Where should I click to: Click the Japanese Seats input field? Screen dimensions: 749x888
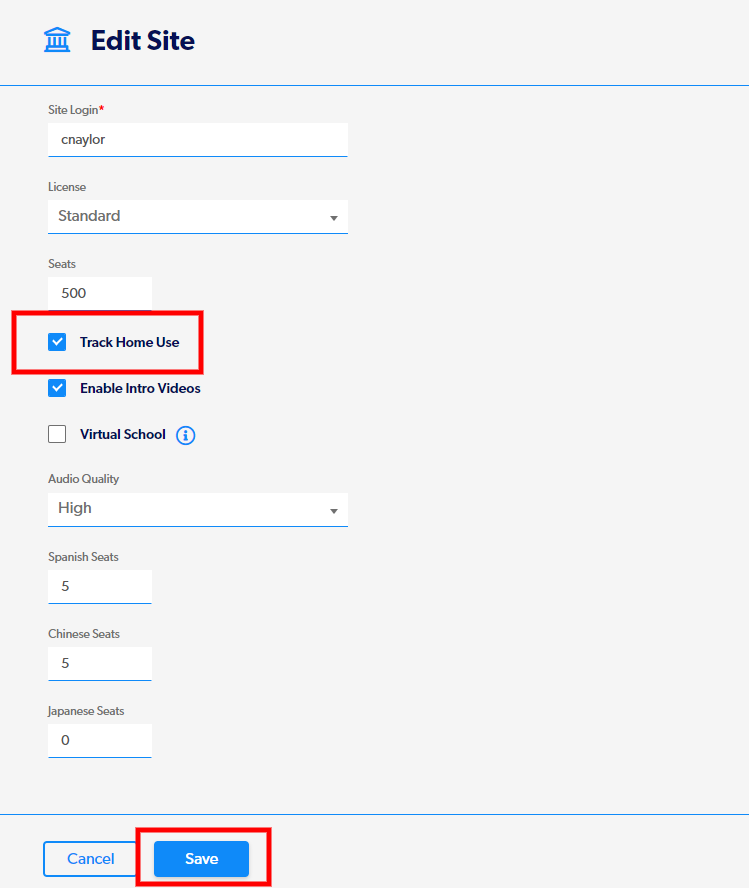click(100, 741)
